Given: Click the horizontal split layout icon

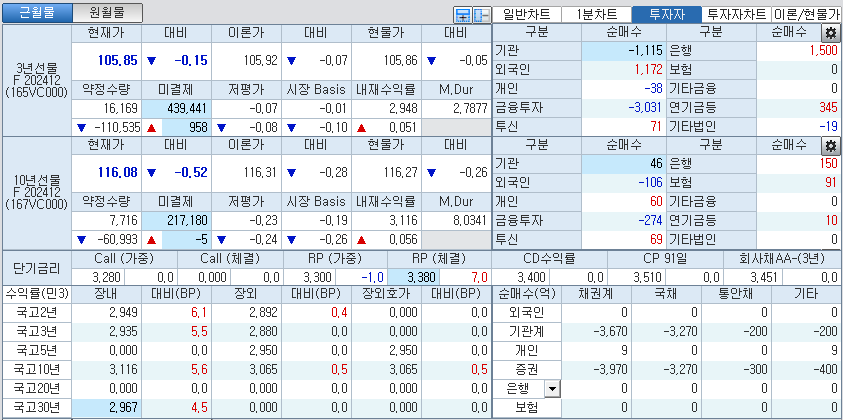Looking at the screenshot, I should pos(462,15).
